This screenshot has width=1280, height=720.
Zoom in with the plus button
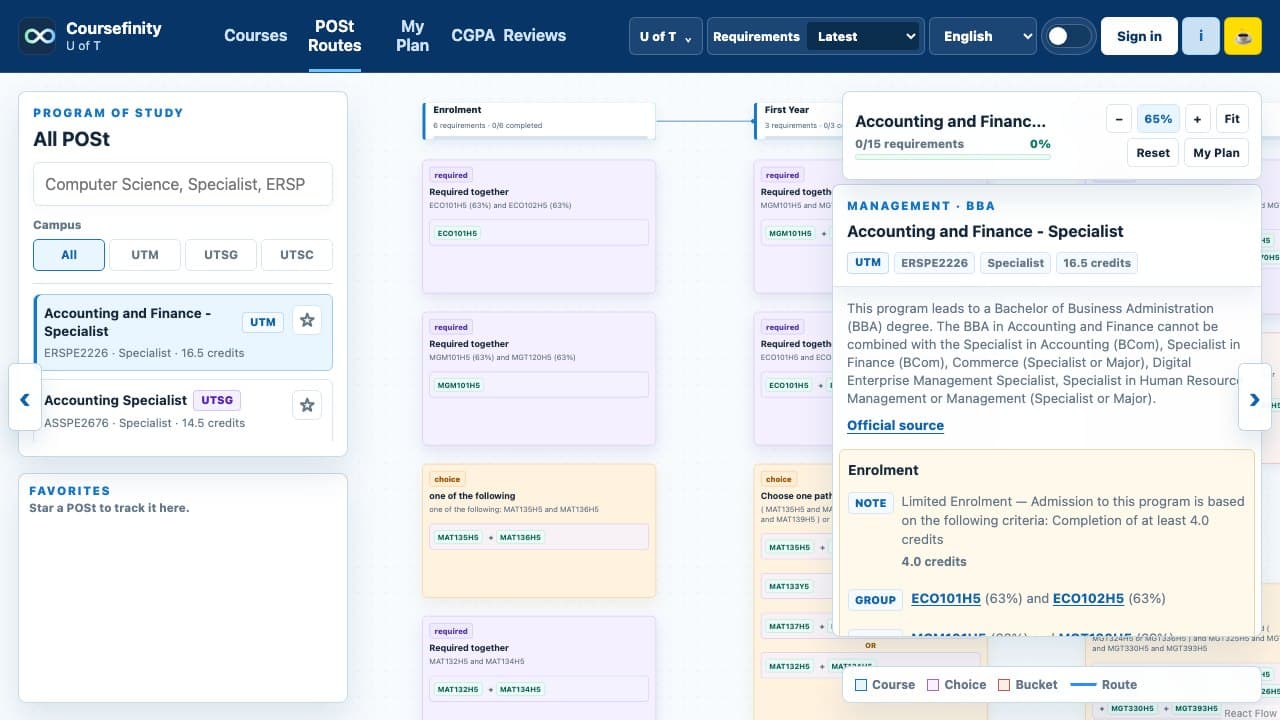tap(1197, 119)
